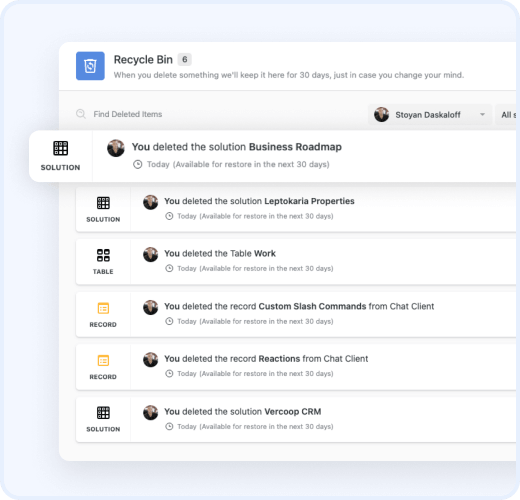Click clock icon under Table Work
Screen dimensions: 520x500
click(169, 268)
